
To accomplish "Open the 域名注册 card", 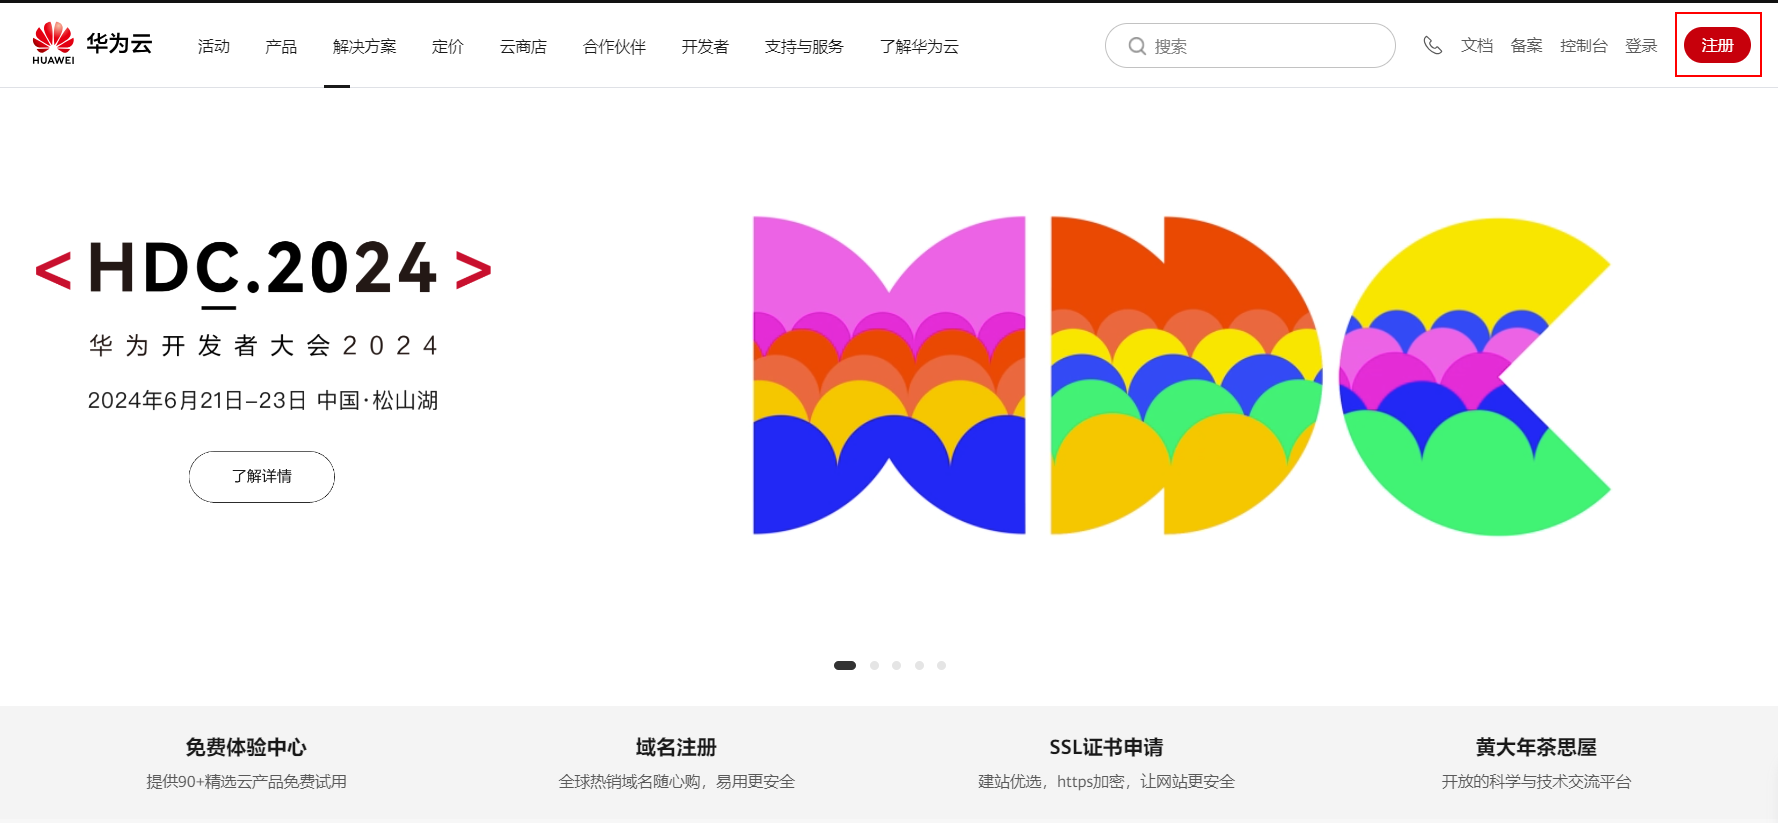I will [676, 747].
